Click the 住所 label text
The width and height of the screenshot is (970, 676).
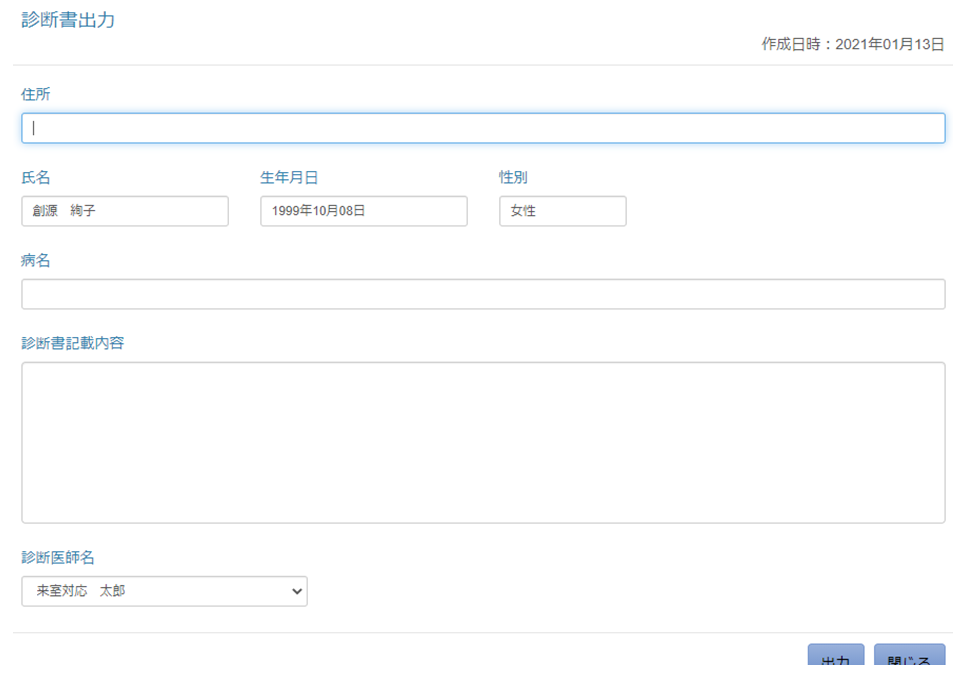(x=36, y=94)
